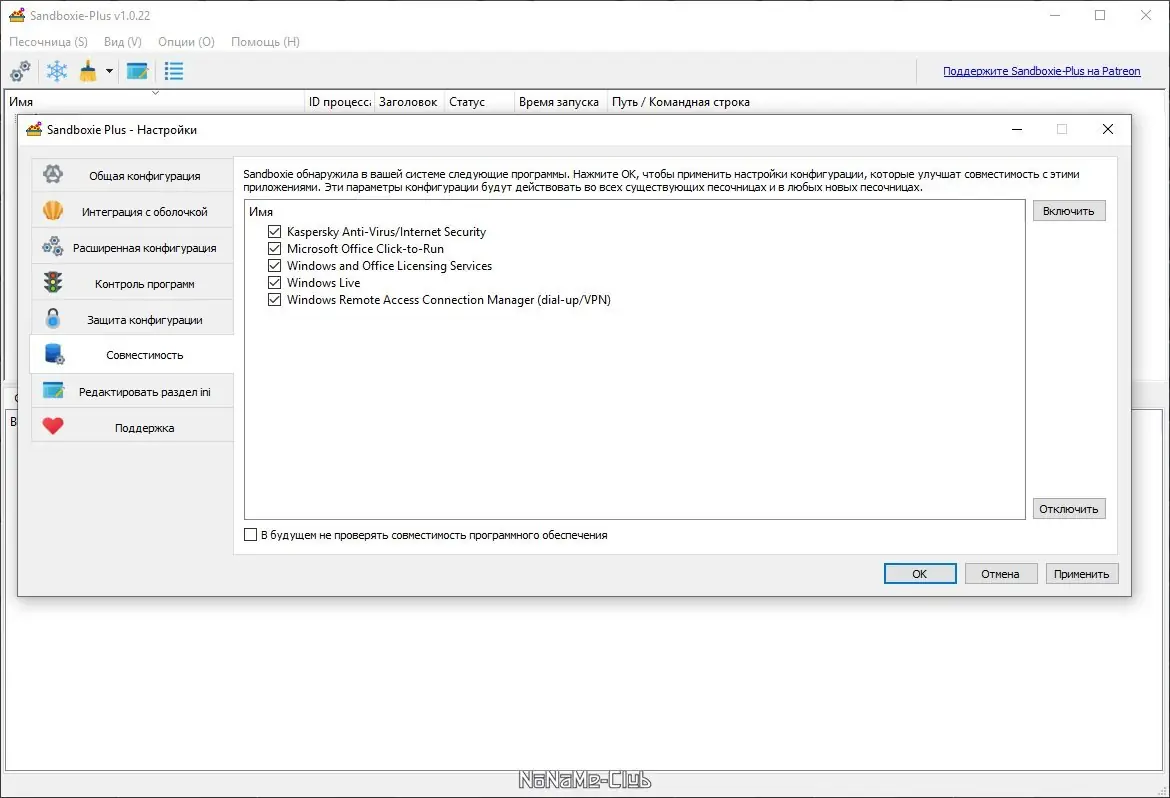Click the Sandboxie-Plus icon in main title bar
The image size is (1170, 798).
(16, 15)
